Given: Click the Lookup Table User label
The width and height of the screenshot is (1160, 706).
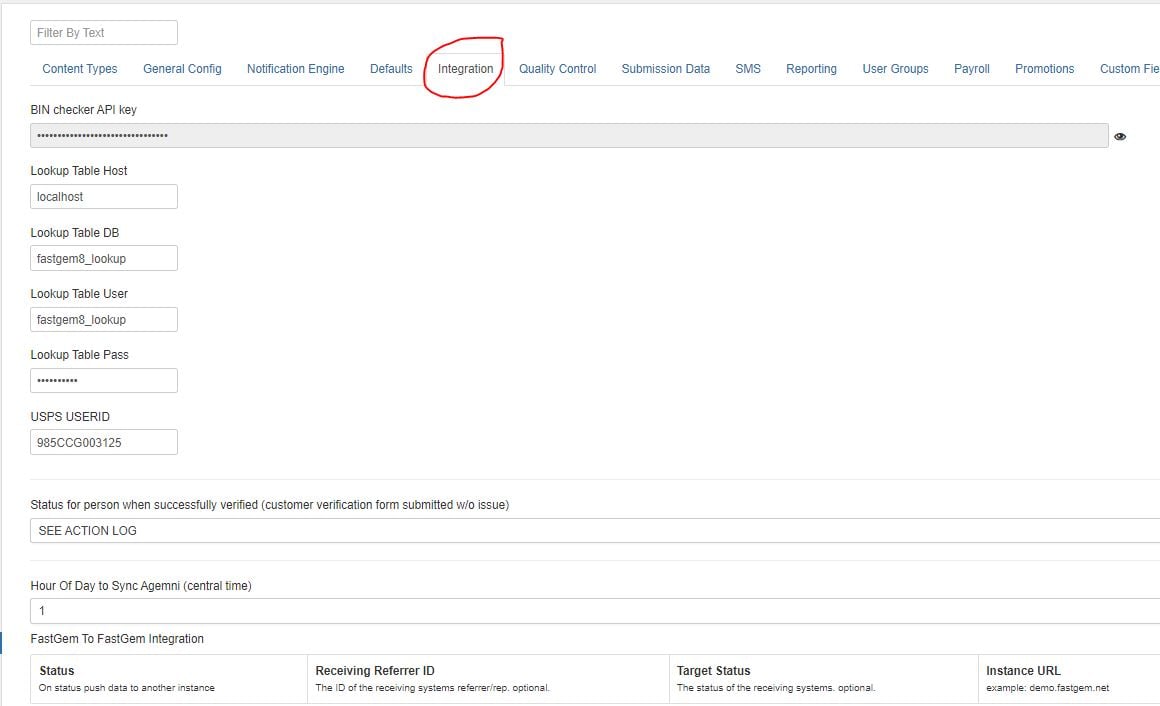Looking at the screenshot, I should tap(79, 294).
